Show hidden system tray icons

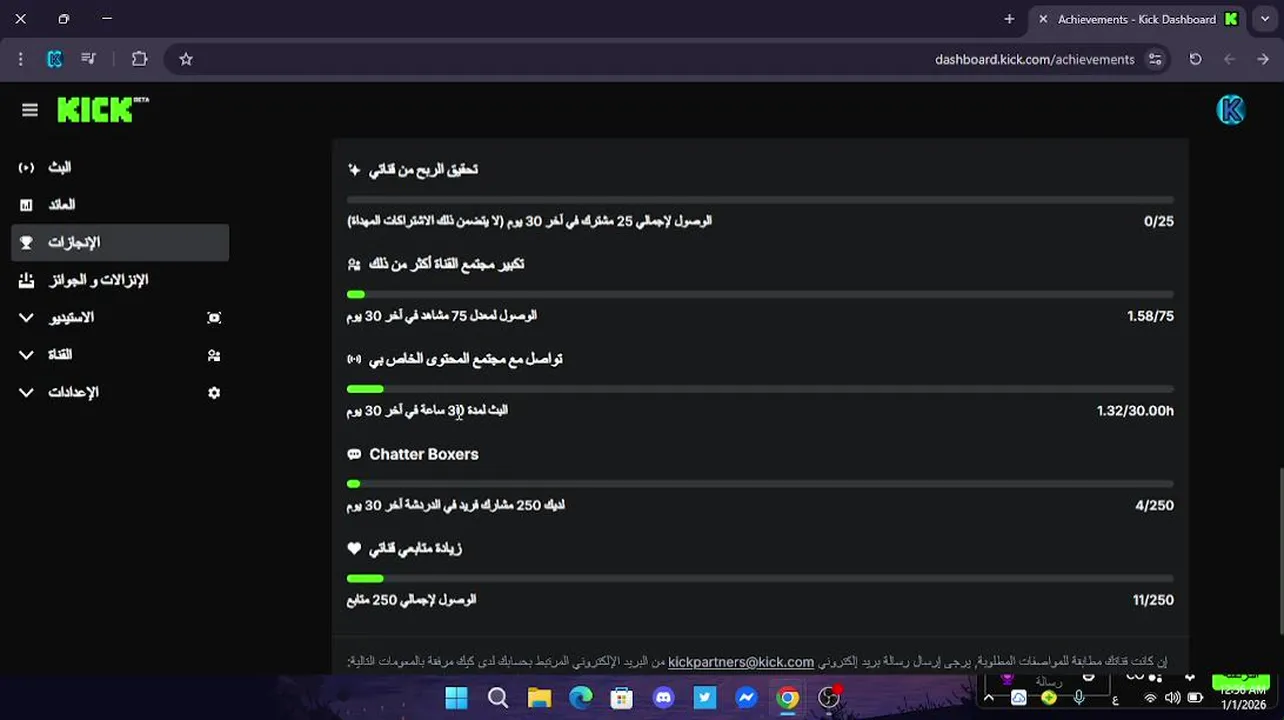click(989, 698)
